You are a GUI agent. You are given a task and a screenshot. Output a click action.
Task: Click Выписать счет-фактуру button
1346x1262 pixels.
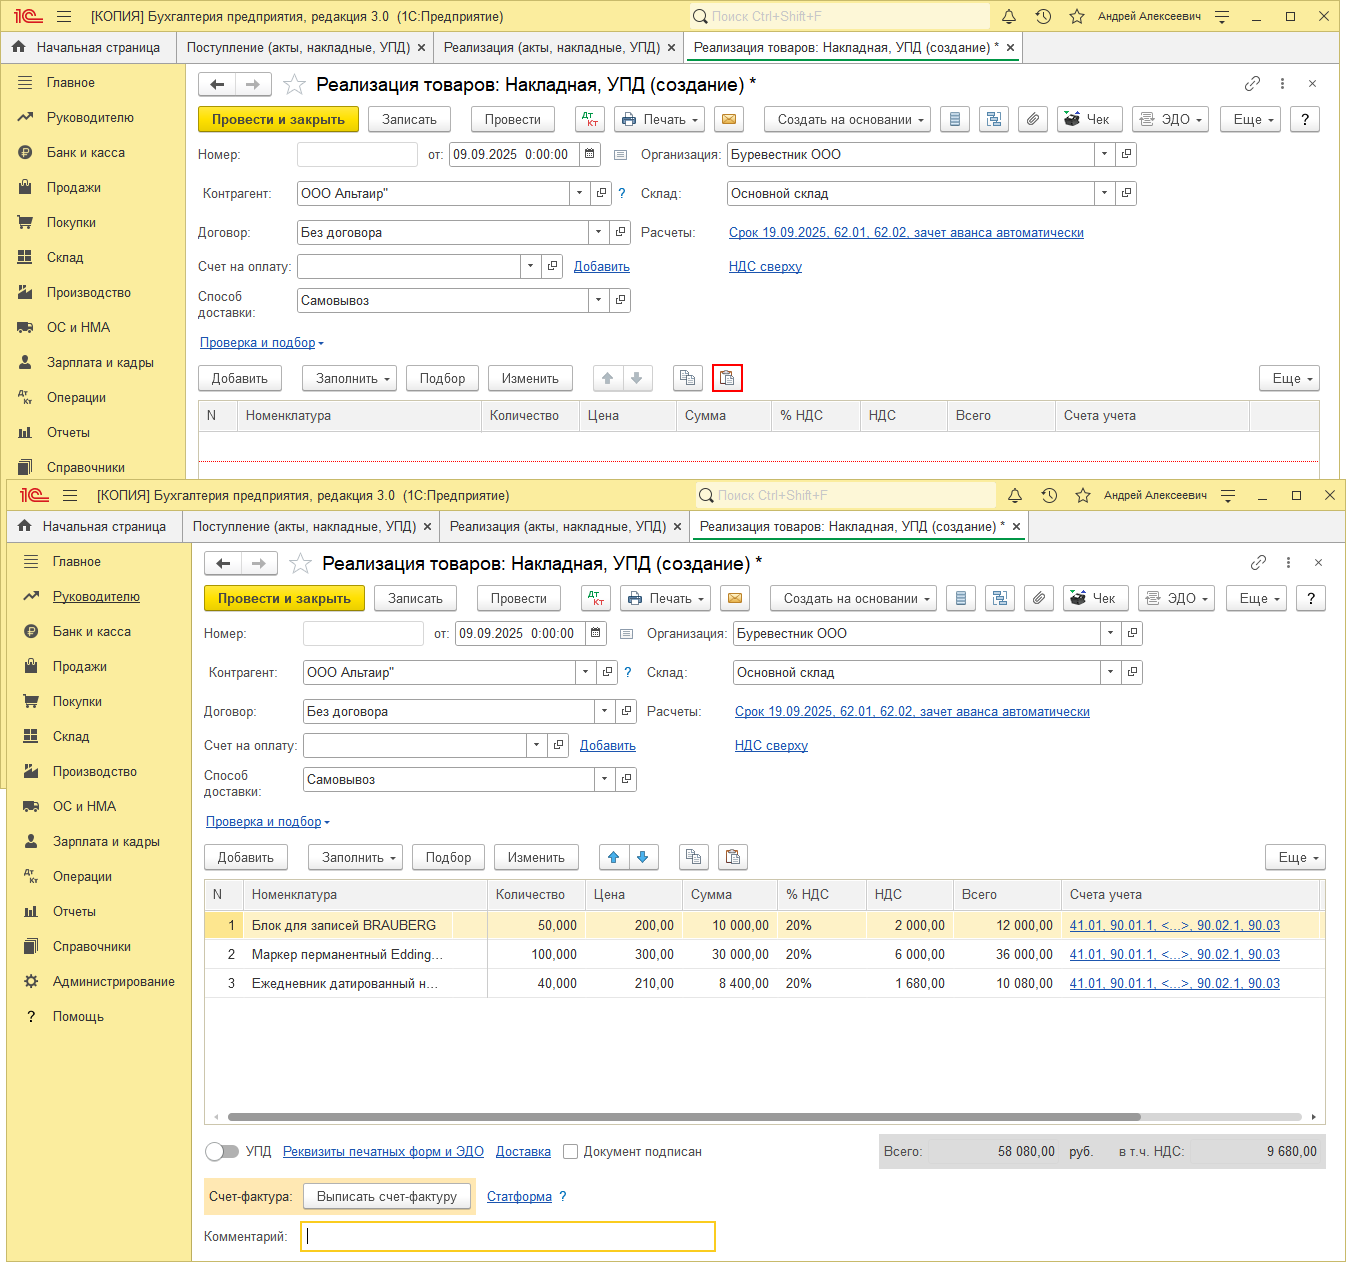(386, 1196)
